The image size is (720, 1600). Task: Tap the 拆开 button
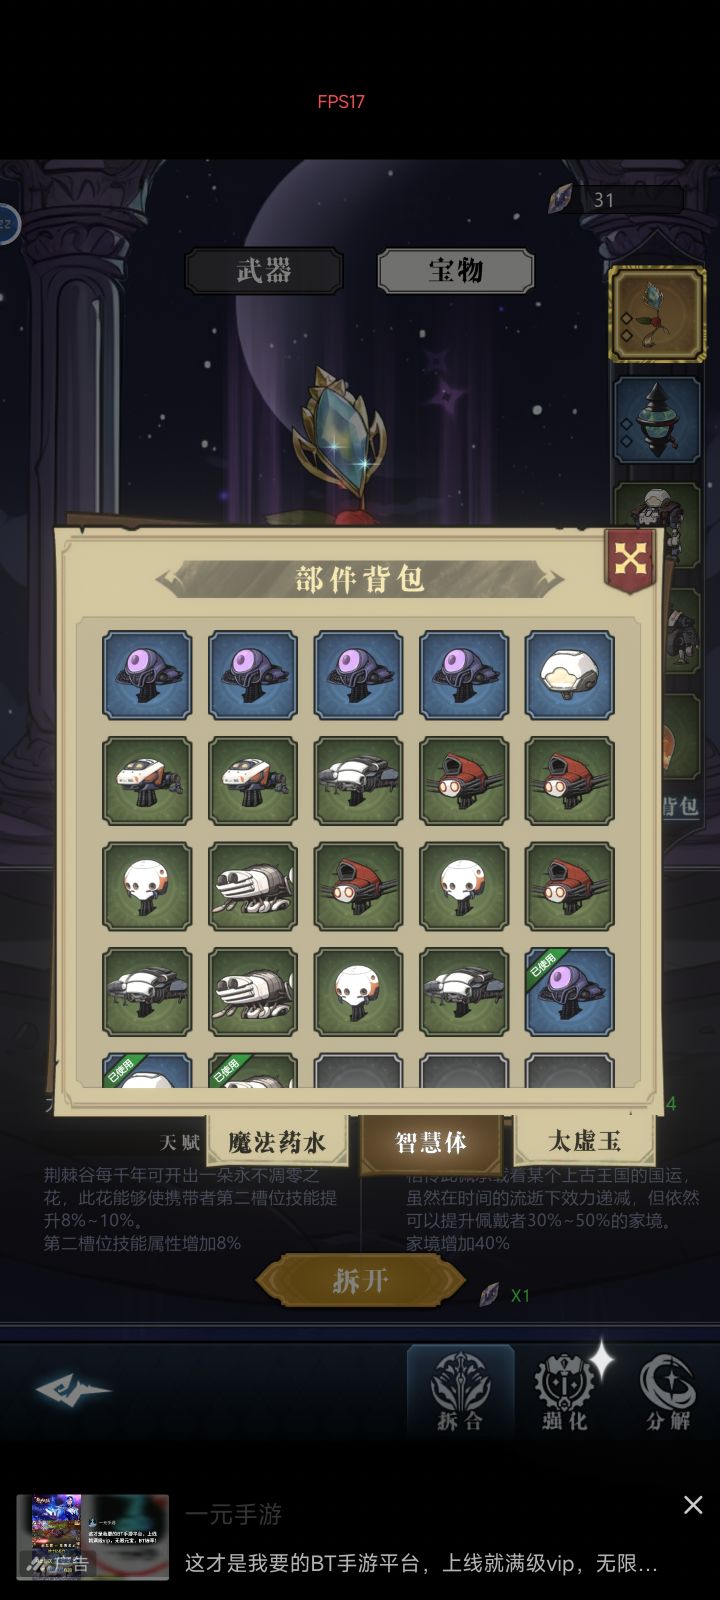click(360, 1280)
